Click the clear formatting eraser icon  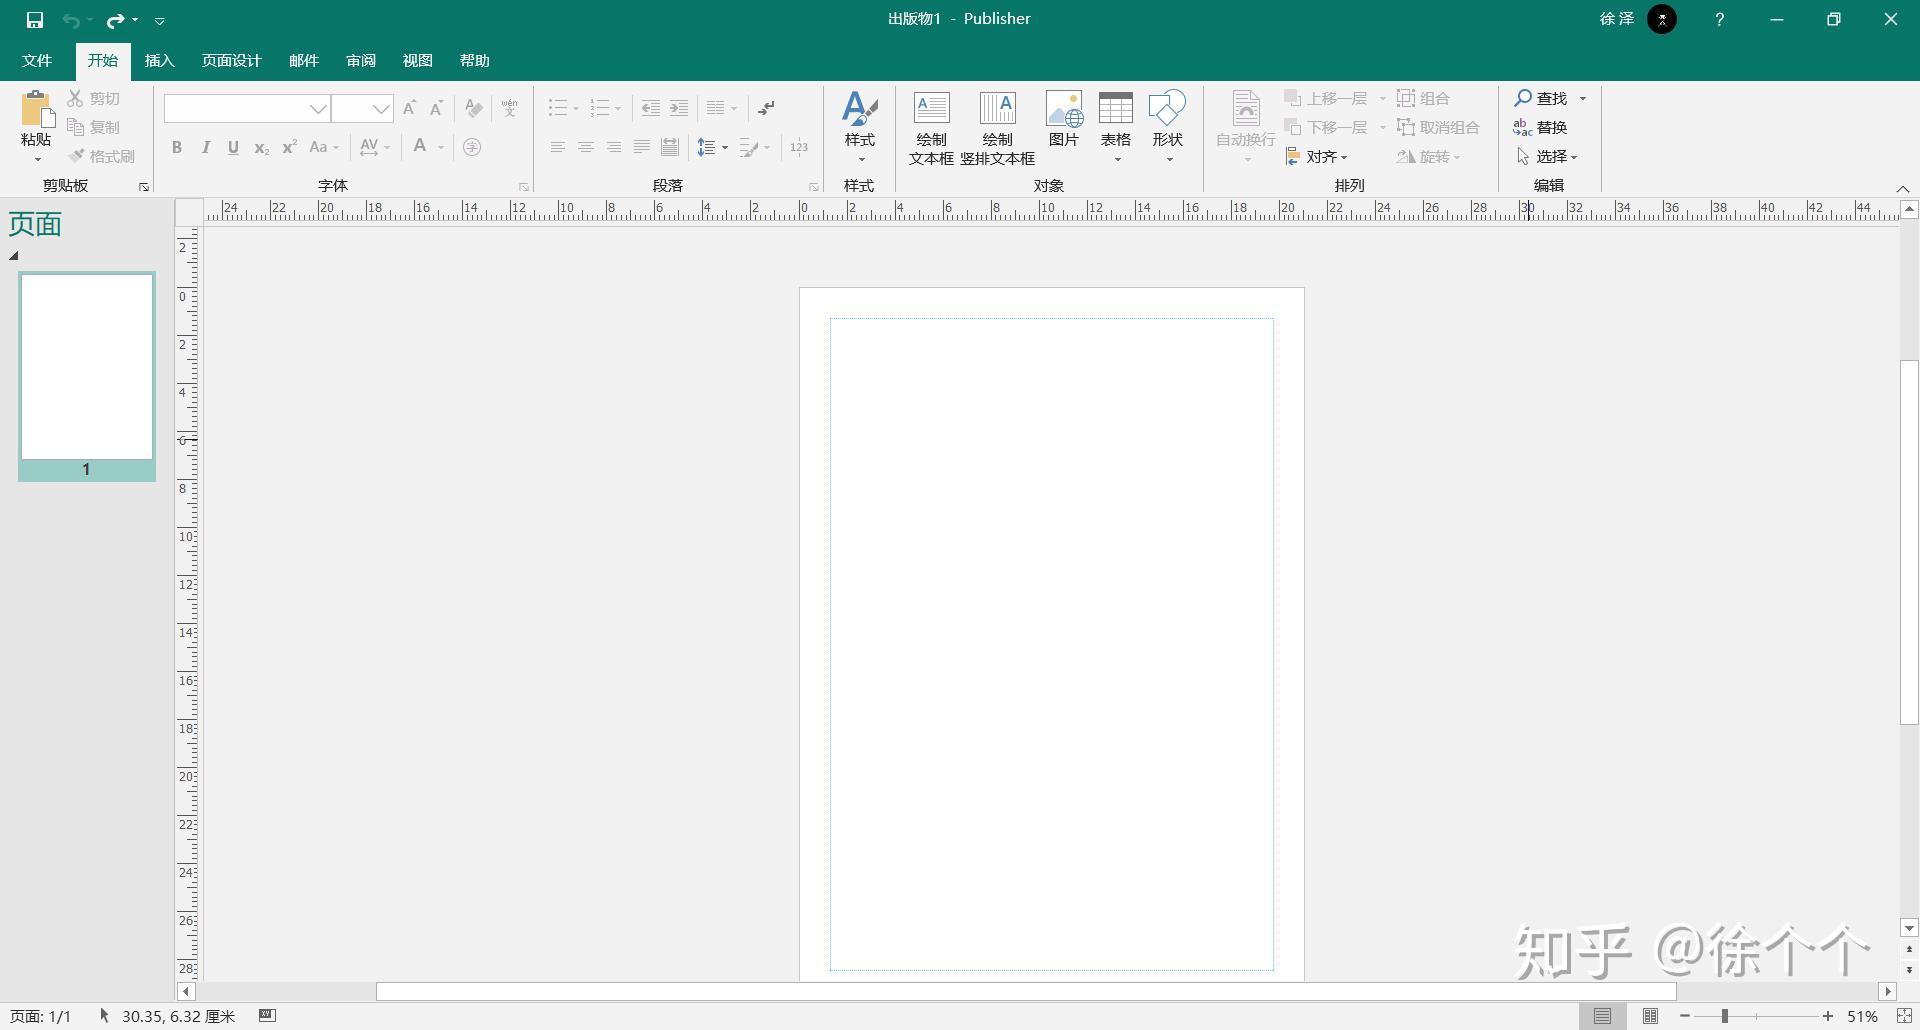[474, 108]
